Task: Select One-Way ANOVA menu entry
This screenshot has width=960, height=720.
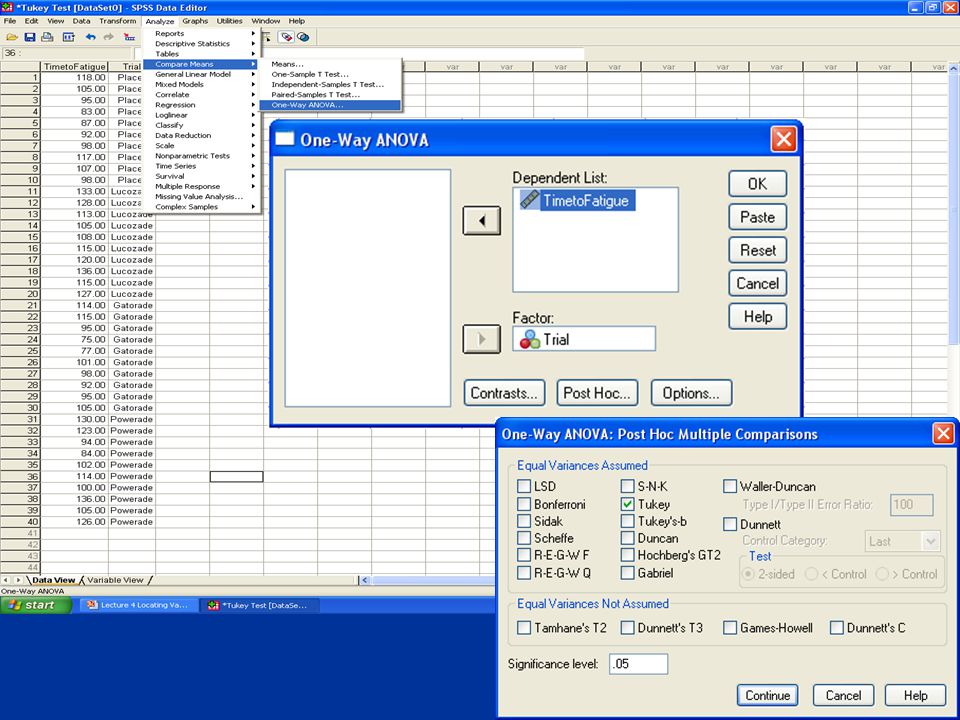Action: [330, 105]
